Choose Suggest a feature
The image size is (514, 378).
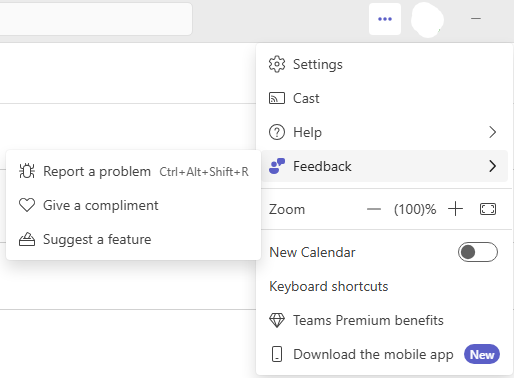coord(133,239)
